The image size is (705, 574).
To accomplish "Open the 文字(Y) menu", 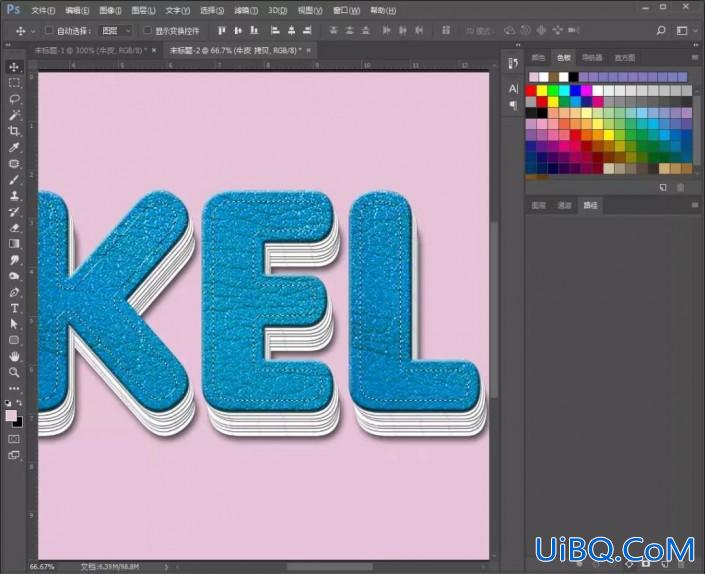I will pos(178,10).
